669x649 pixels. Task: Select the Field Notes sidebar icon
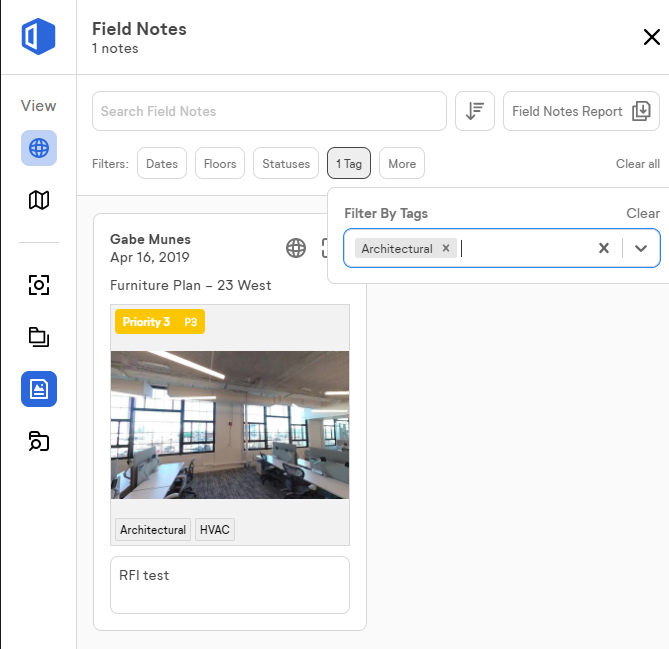click(x=39, y=389)
